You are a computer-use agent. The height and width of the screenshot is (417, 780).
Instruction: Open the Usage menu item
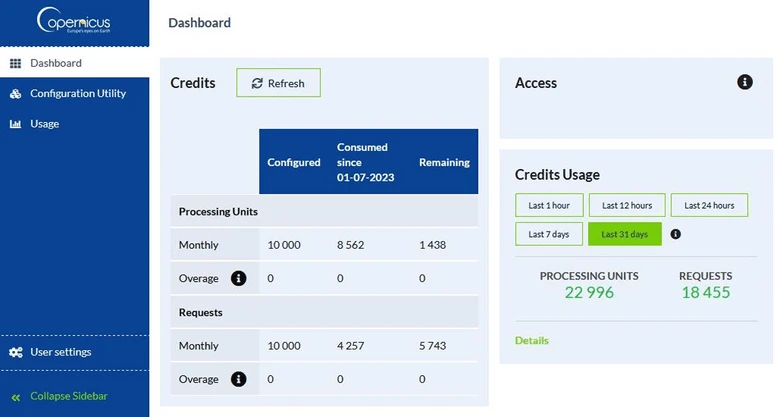point(44,124)
